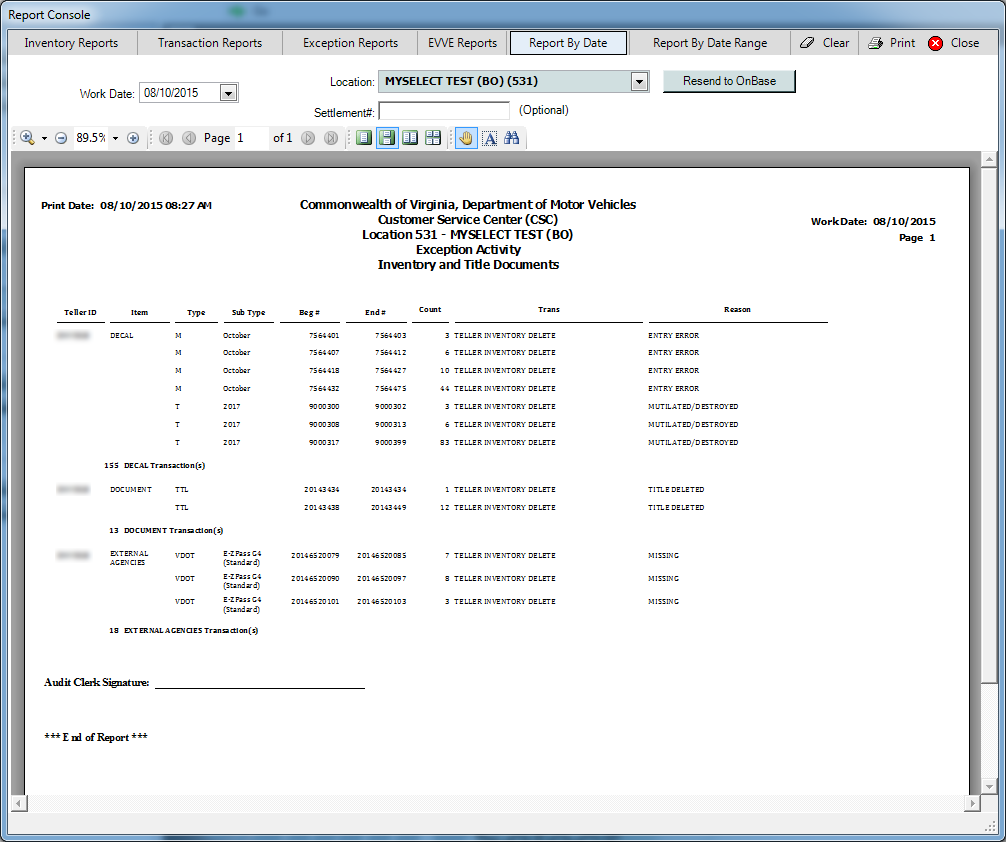This screenshot has width=1006, height=842.
Task: Click the magnifier zoom tool icon
Action: [26, 138]
